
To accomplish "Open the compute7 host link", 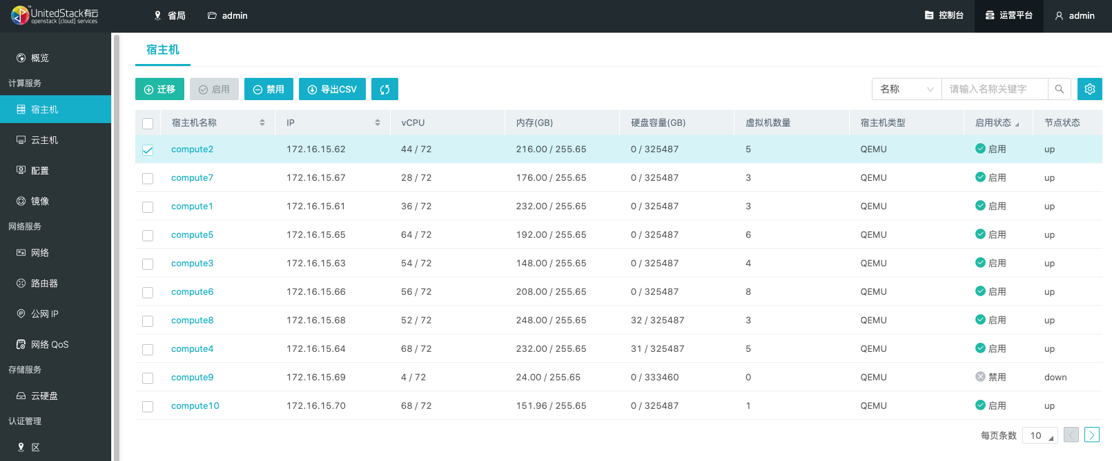I will click(192, 177).
